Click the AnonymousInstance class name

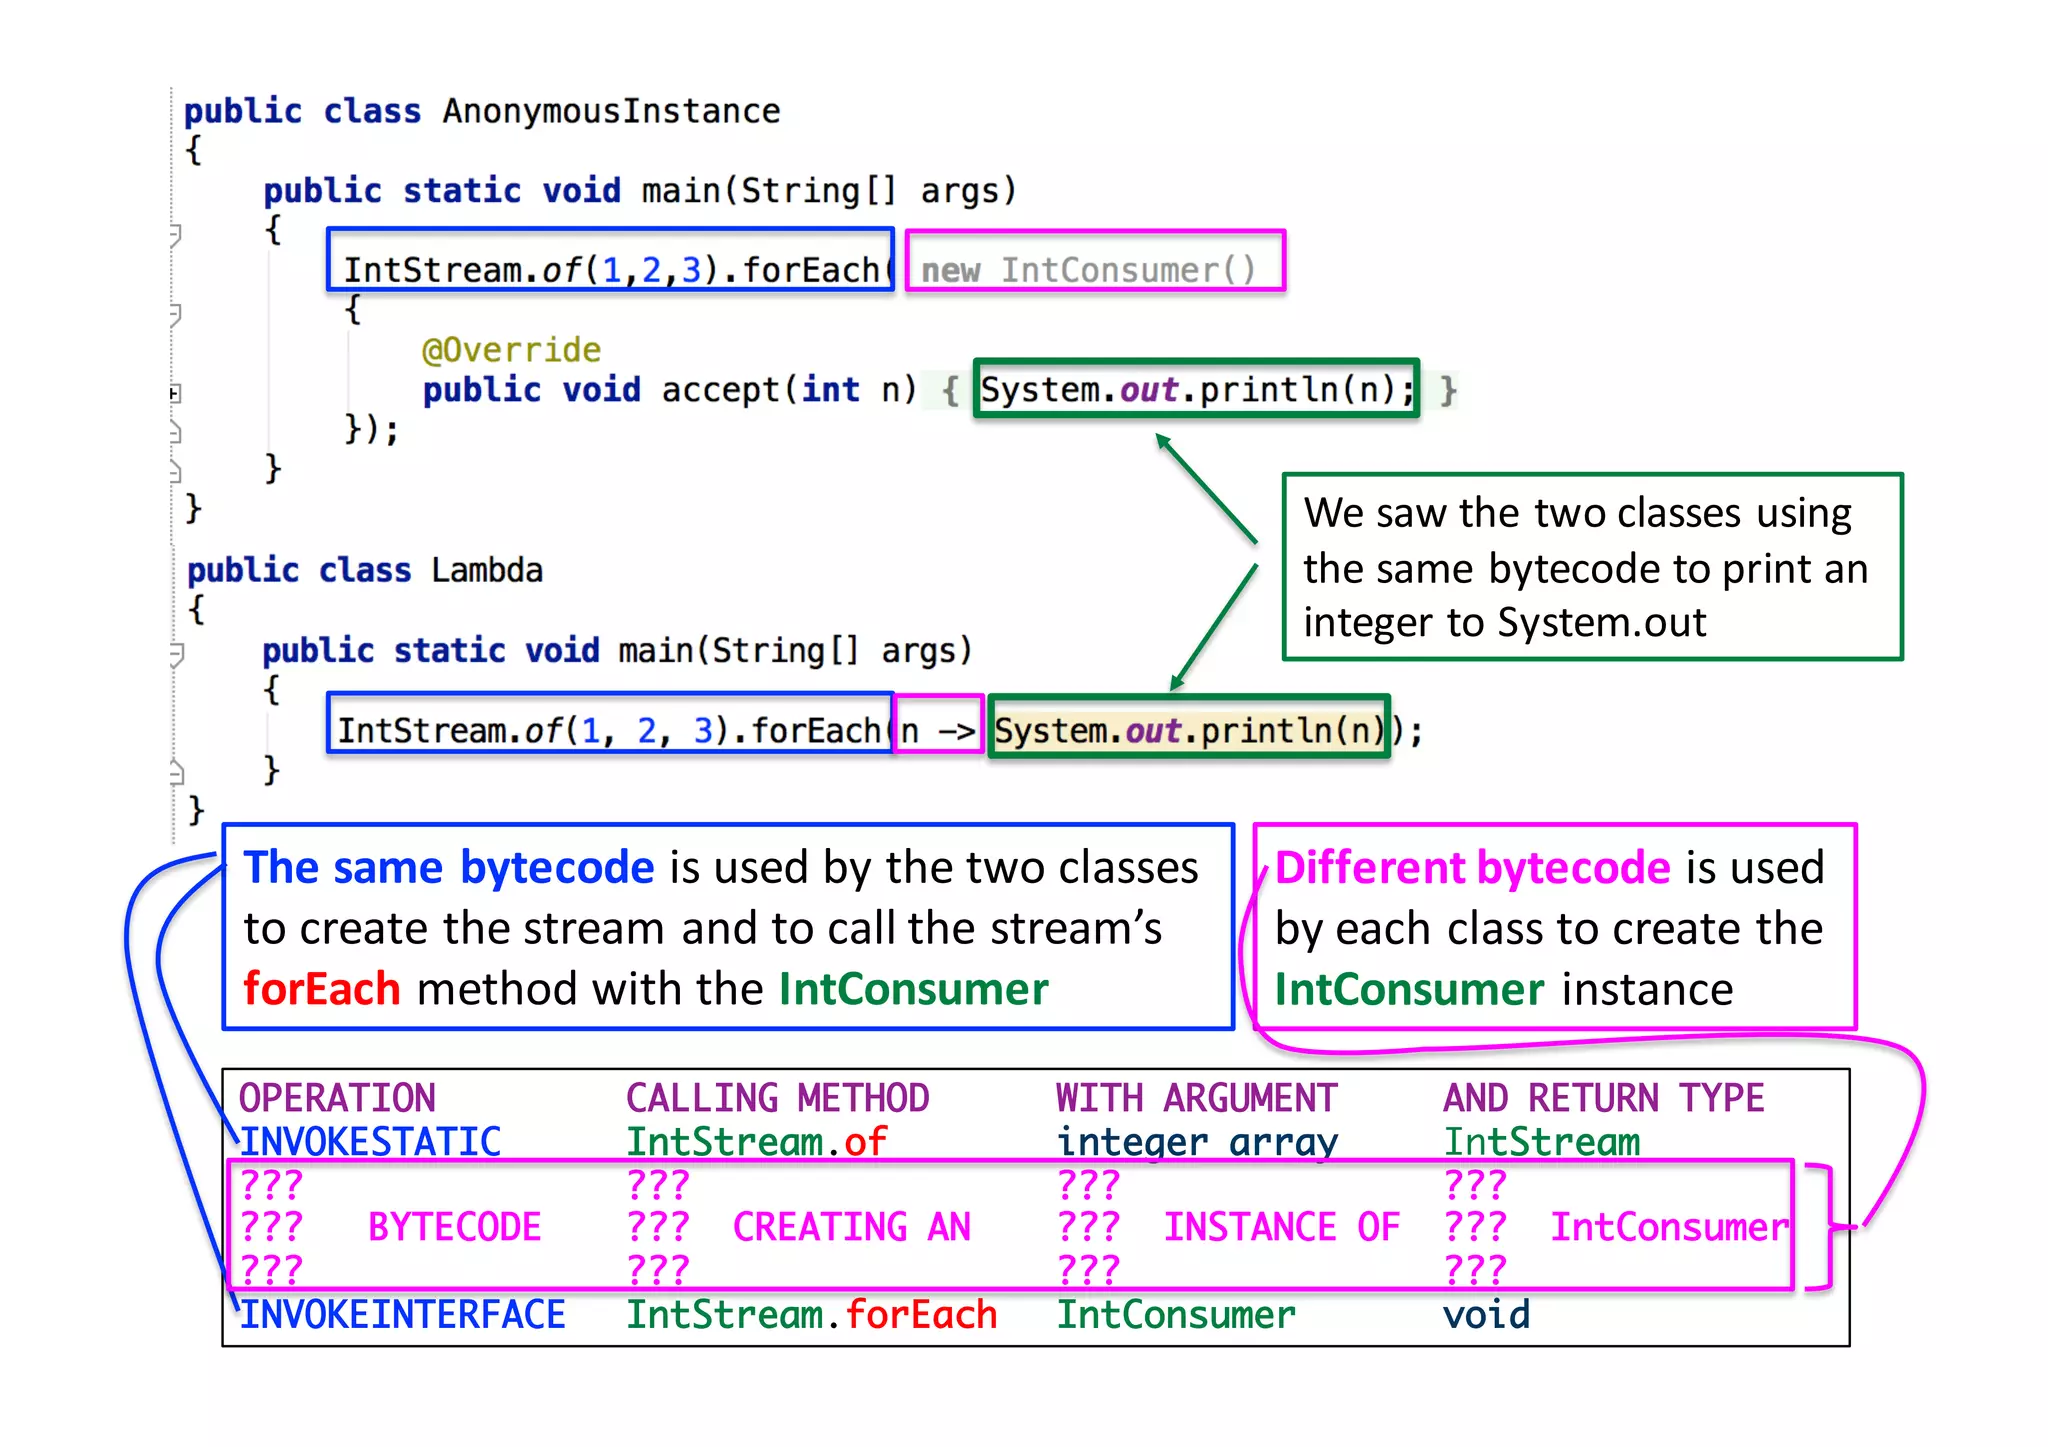click(x=611, y=111)
